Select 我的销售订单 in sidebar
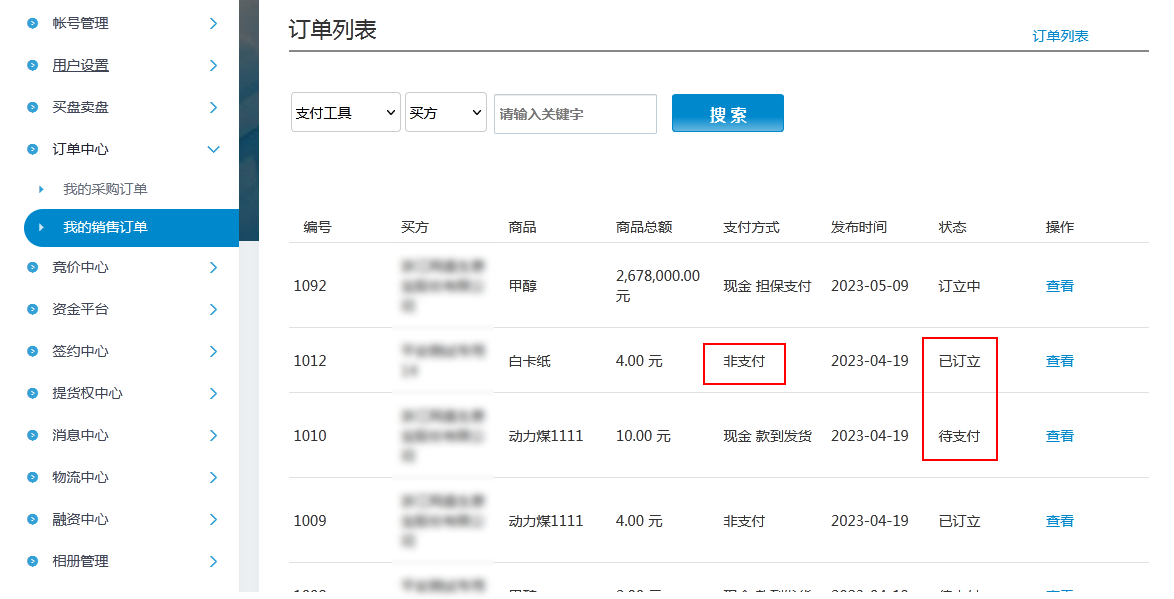Viewport: 1174px width, 599px height. pyautogui.click(x=105, y=227)
